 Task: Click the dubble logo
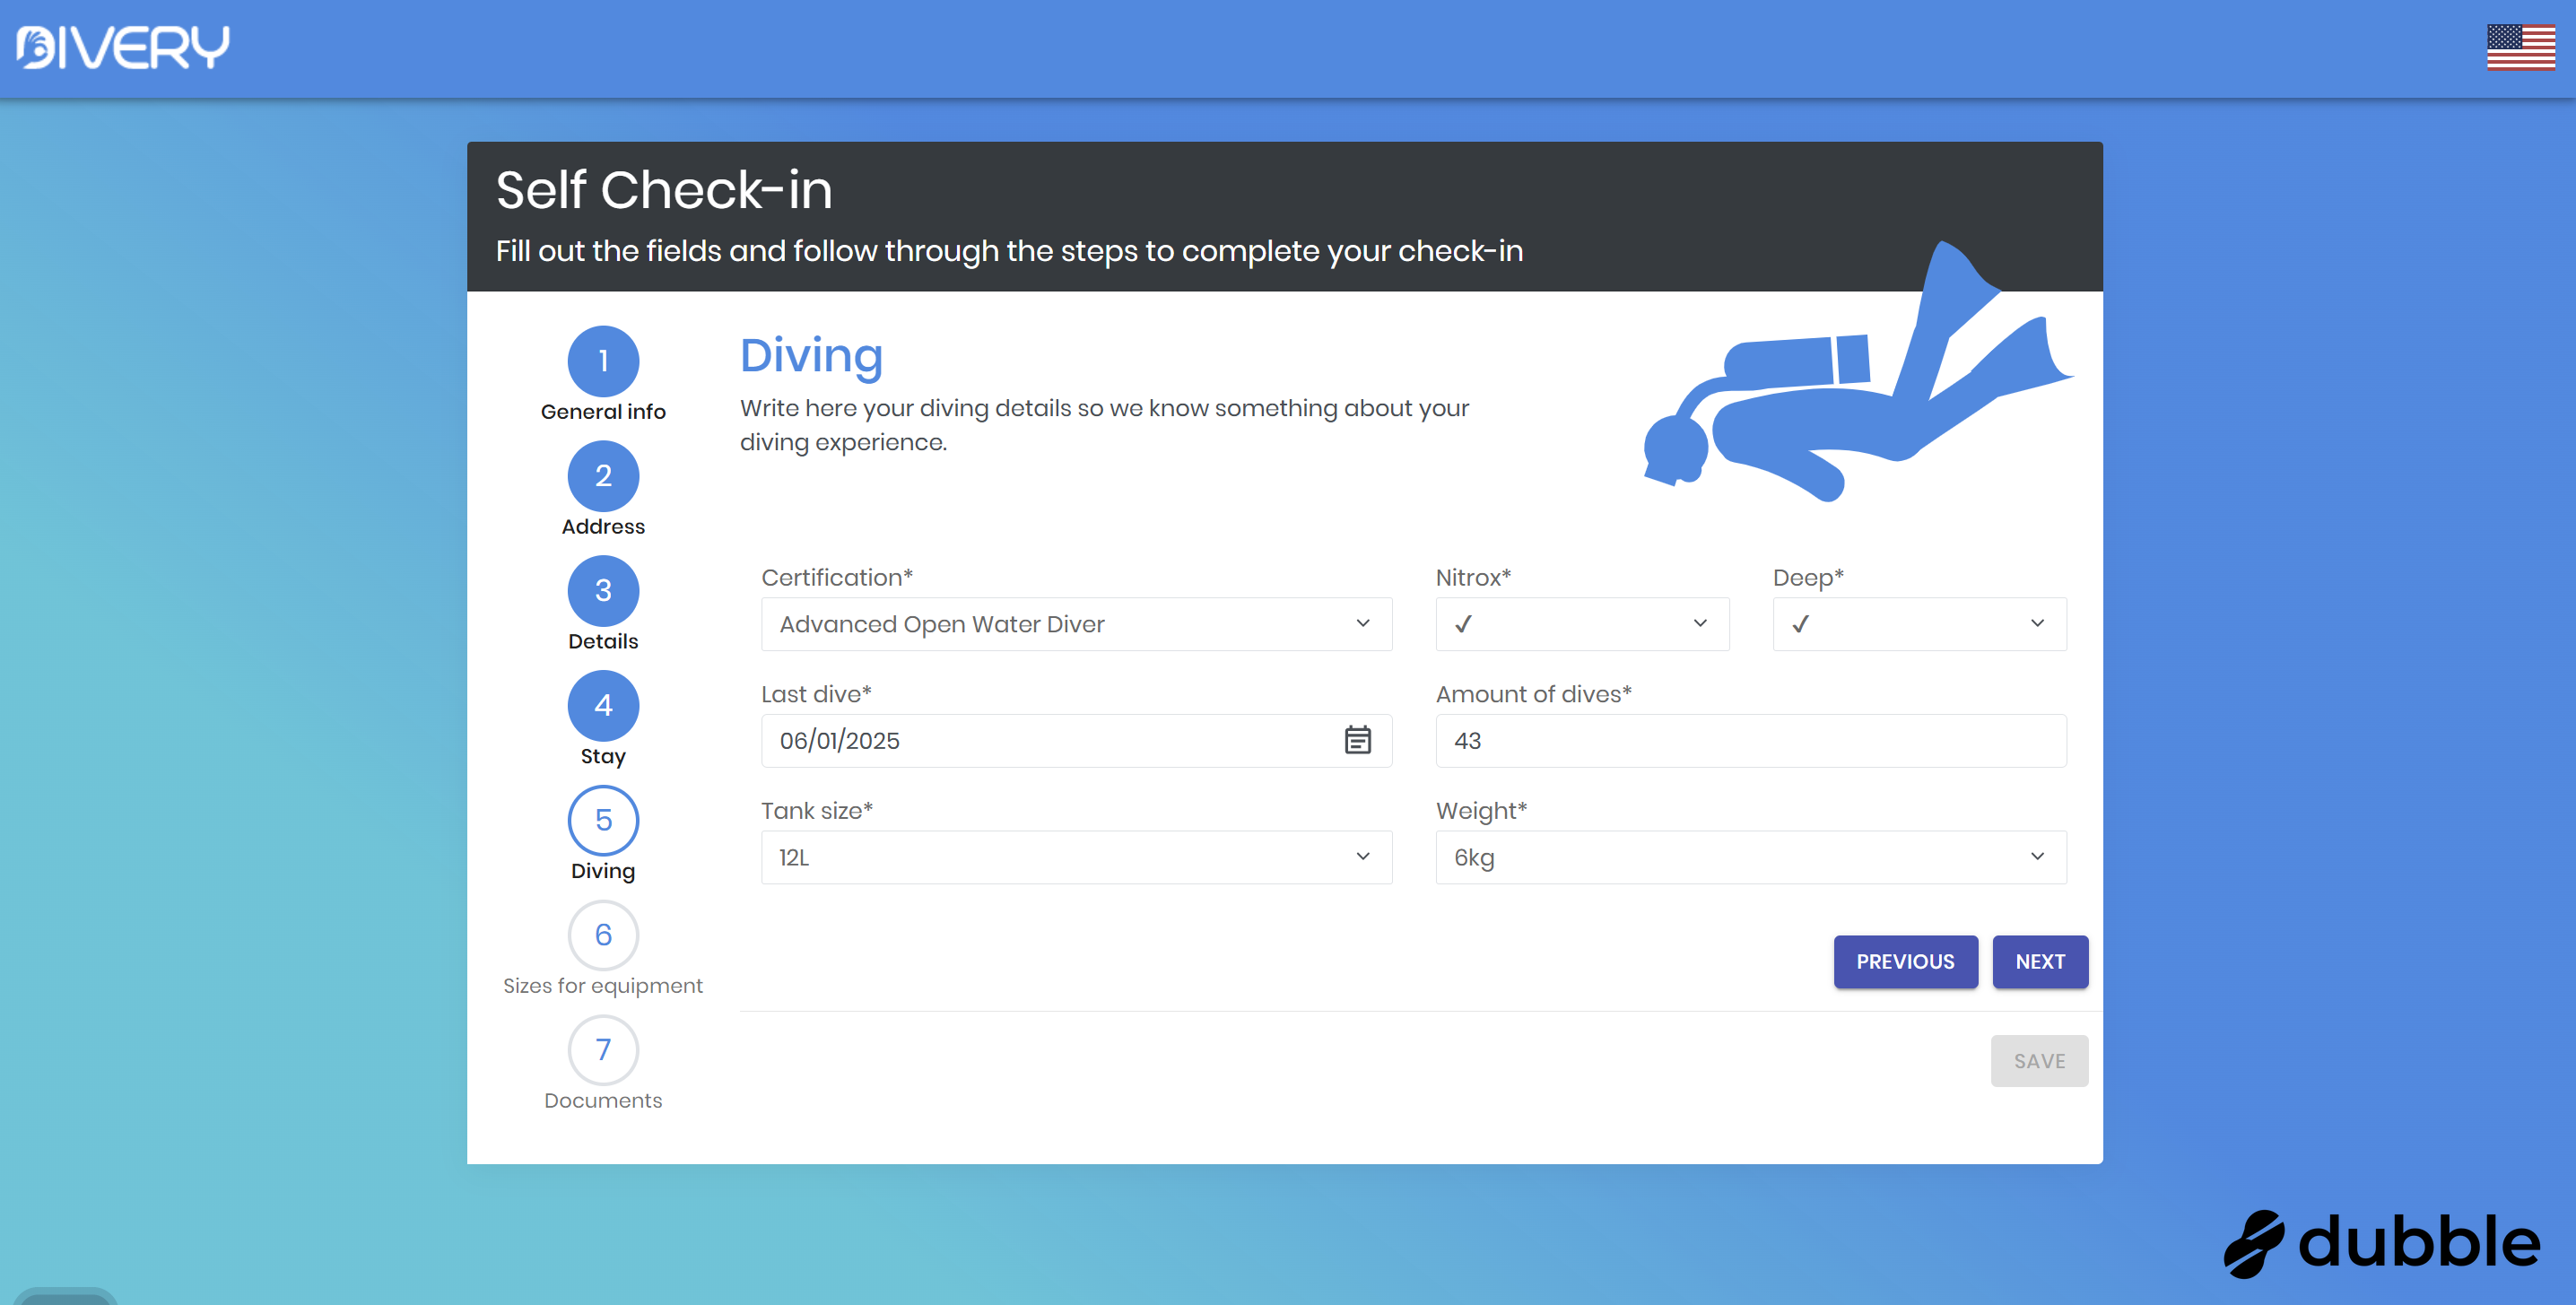click(x=2381, y=1242)
